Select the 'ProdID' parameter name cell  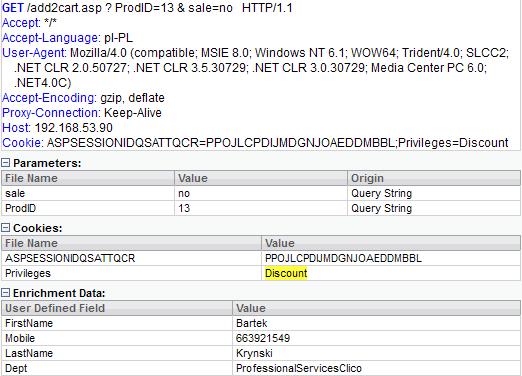point(88,208)
